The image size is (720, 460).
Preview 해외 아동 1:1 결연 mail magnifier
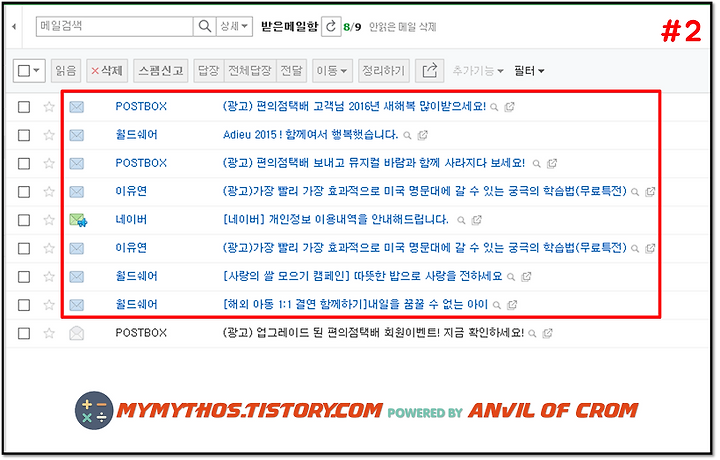click(496, 305)
